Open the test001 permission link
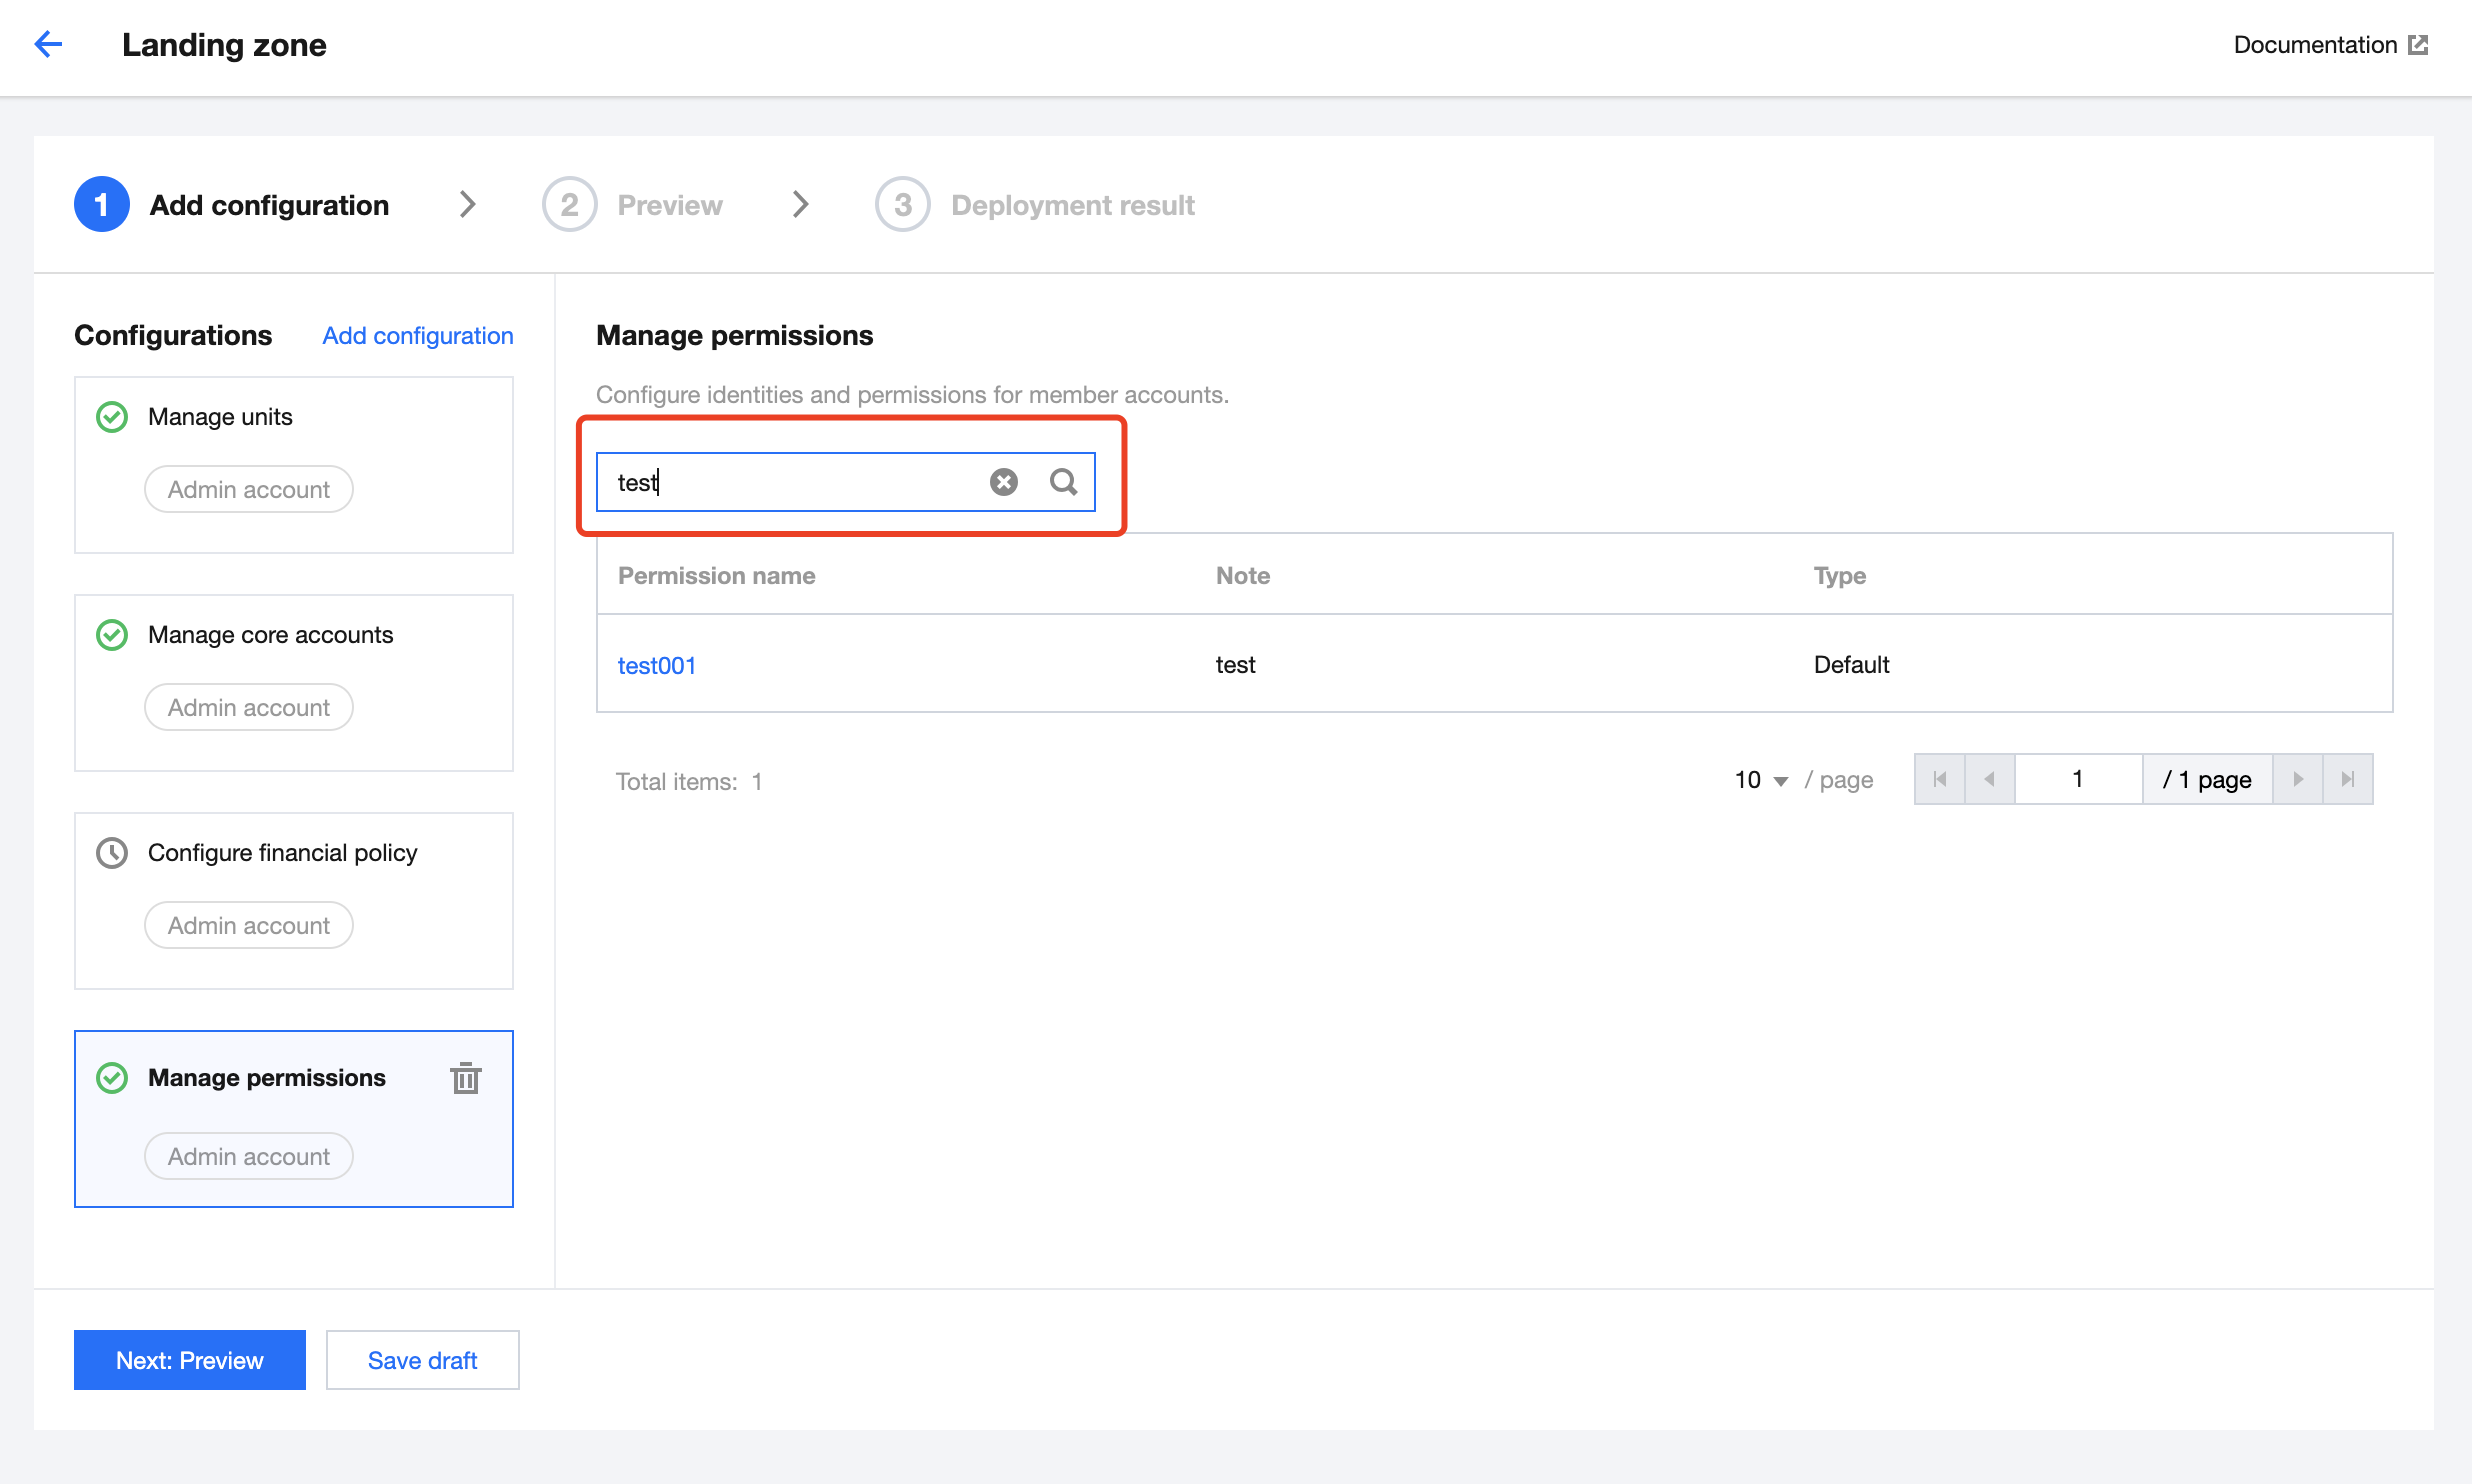The height and width of the screenshot is (1484, 2472). 656,665
